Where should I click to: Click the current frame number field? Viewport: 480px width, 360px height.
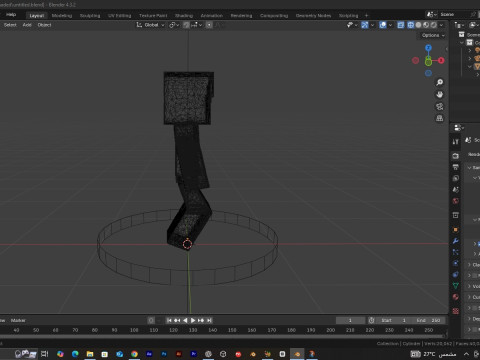coord(350,320)
